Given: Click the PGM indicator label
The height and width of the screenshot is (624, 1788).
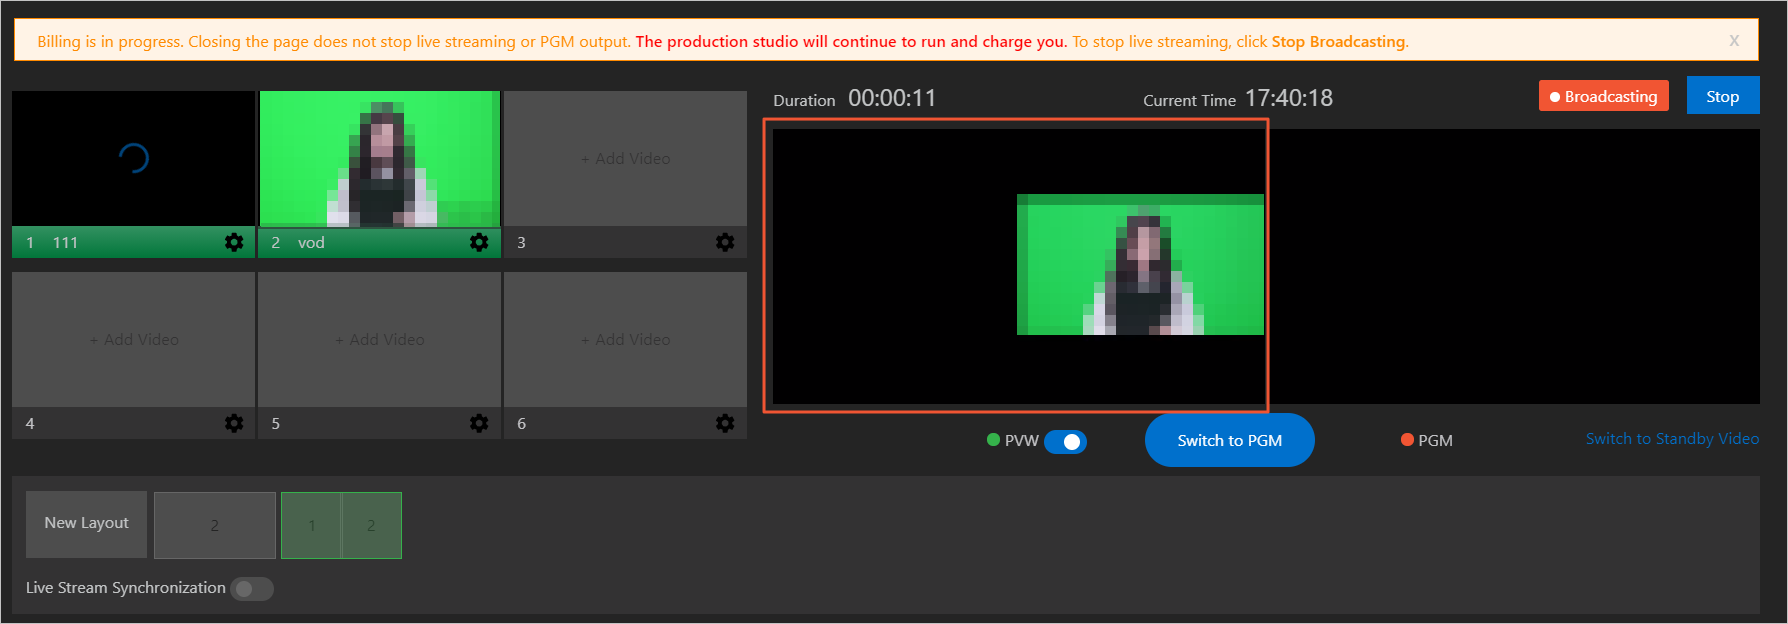Looking at the screenshot, I should (x=1435, y=440).
